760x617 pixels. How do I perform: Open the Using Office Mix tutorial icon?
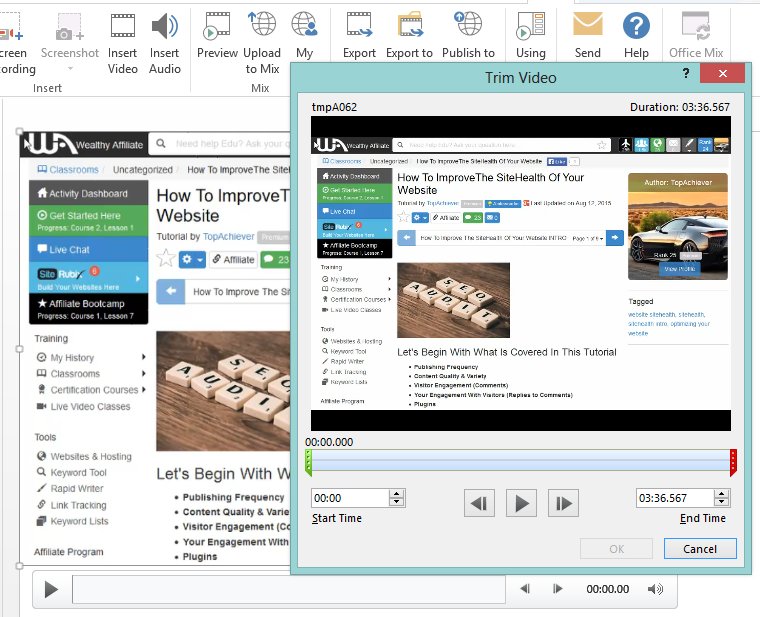[531, 25]
